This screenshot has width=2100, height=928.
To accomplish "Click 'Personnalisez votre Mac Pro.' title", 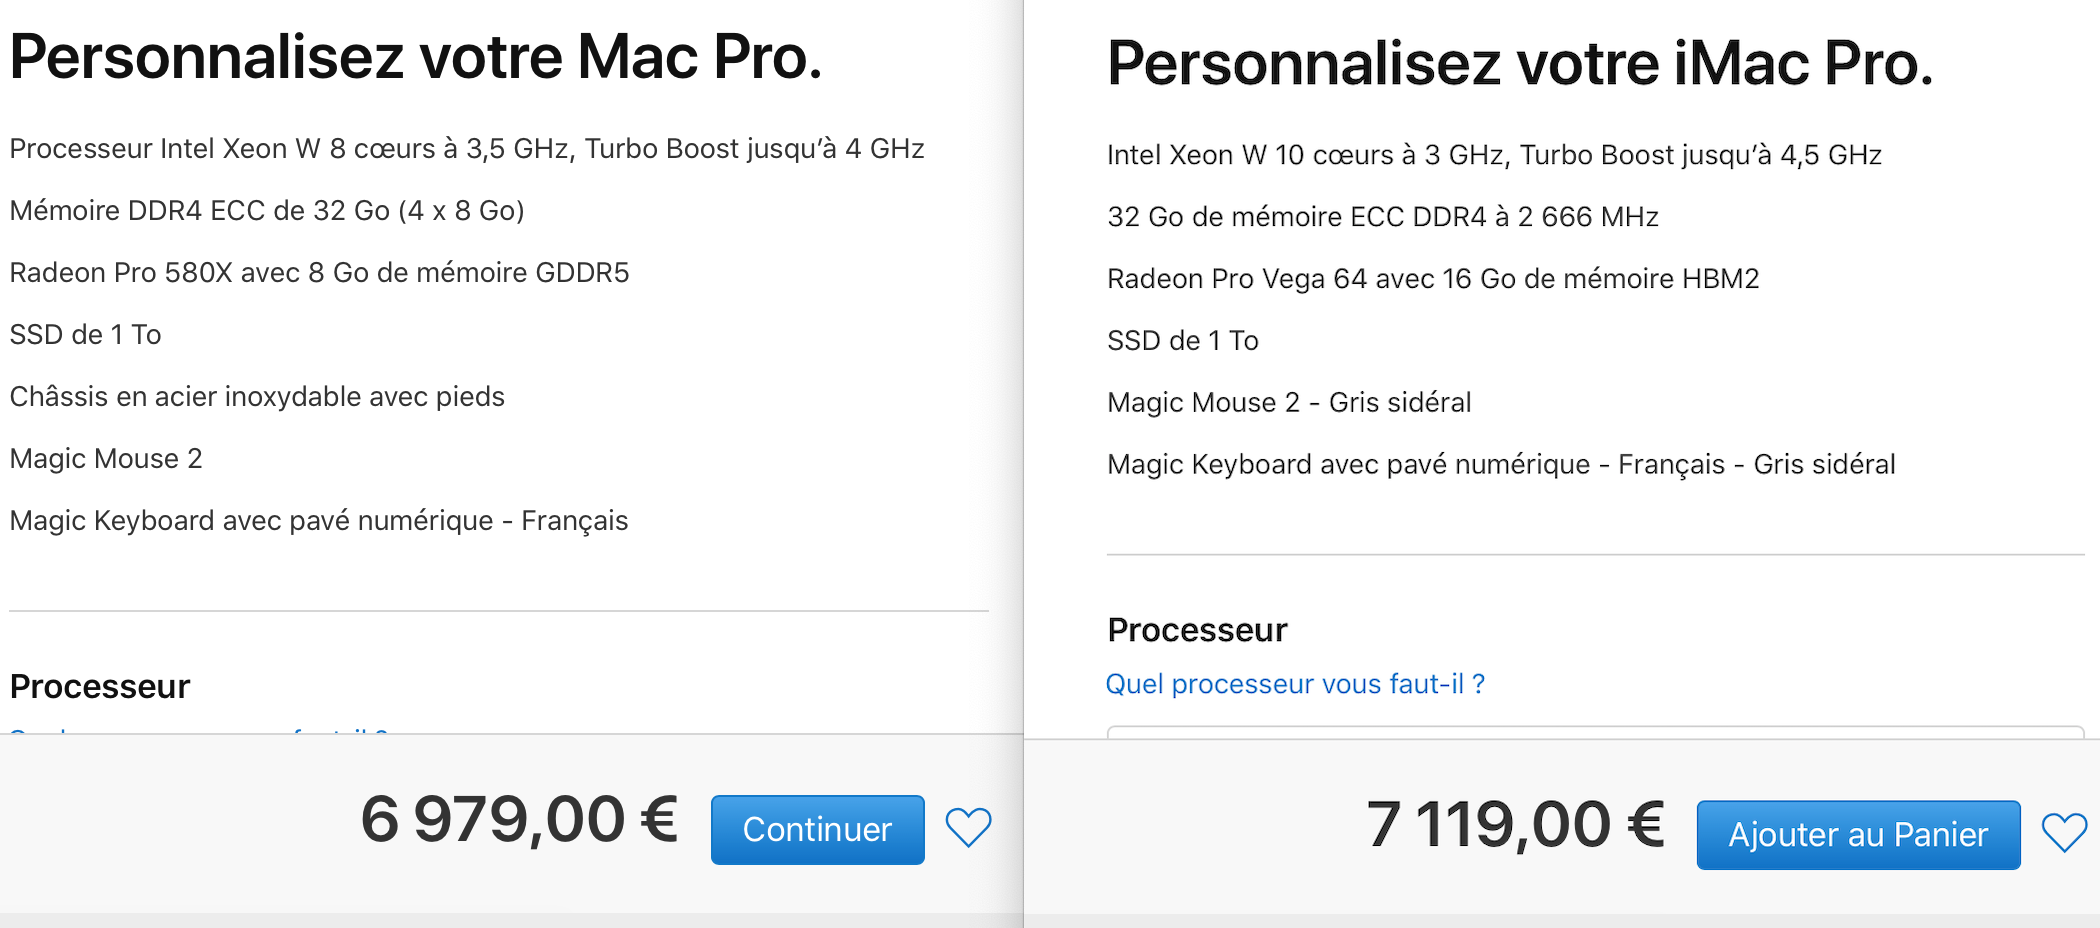I will pyautogui.click(x=416, y=57).
